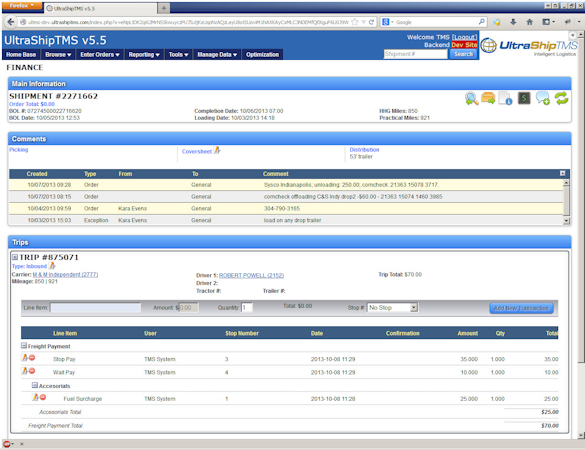
Task: Collapse the Accesorials group
Action: (x=35, y=385)
